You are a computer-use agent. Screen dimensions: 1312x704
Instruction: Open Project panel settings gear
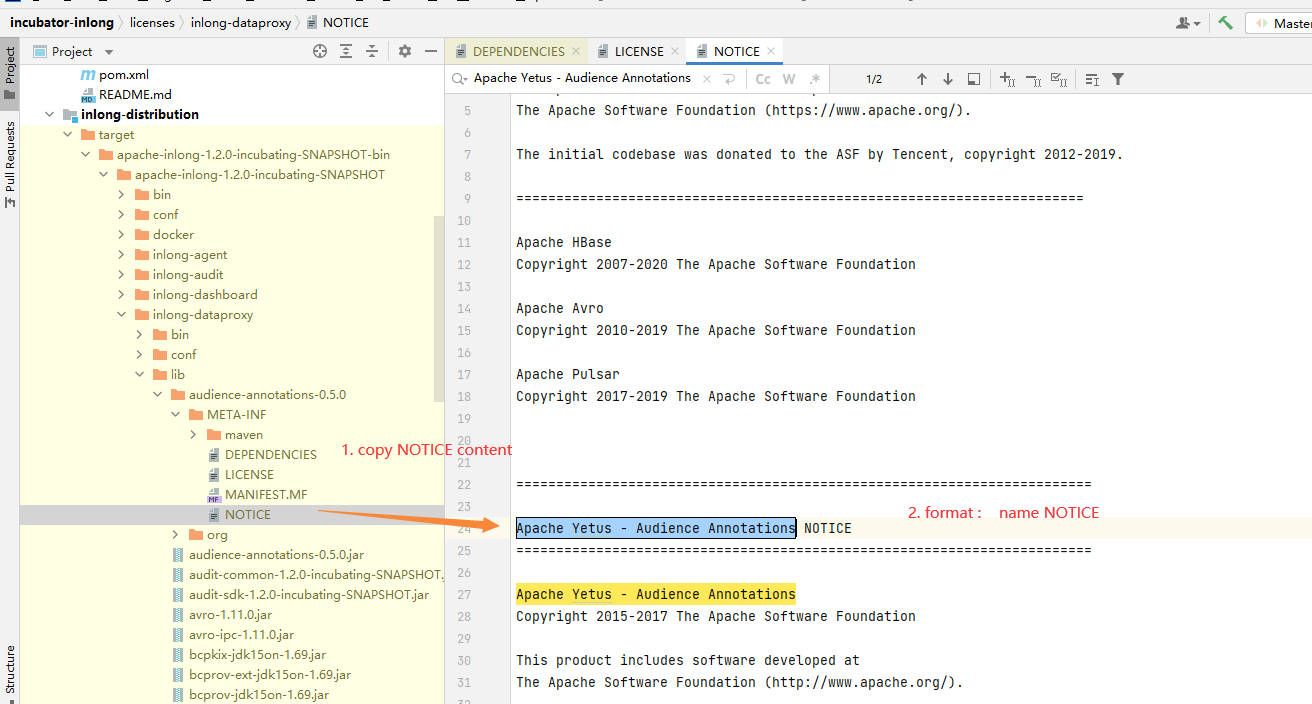pyautogui.click(x=405, y=51)
